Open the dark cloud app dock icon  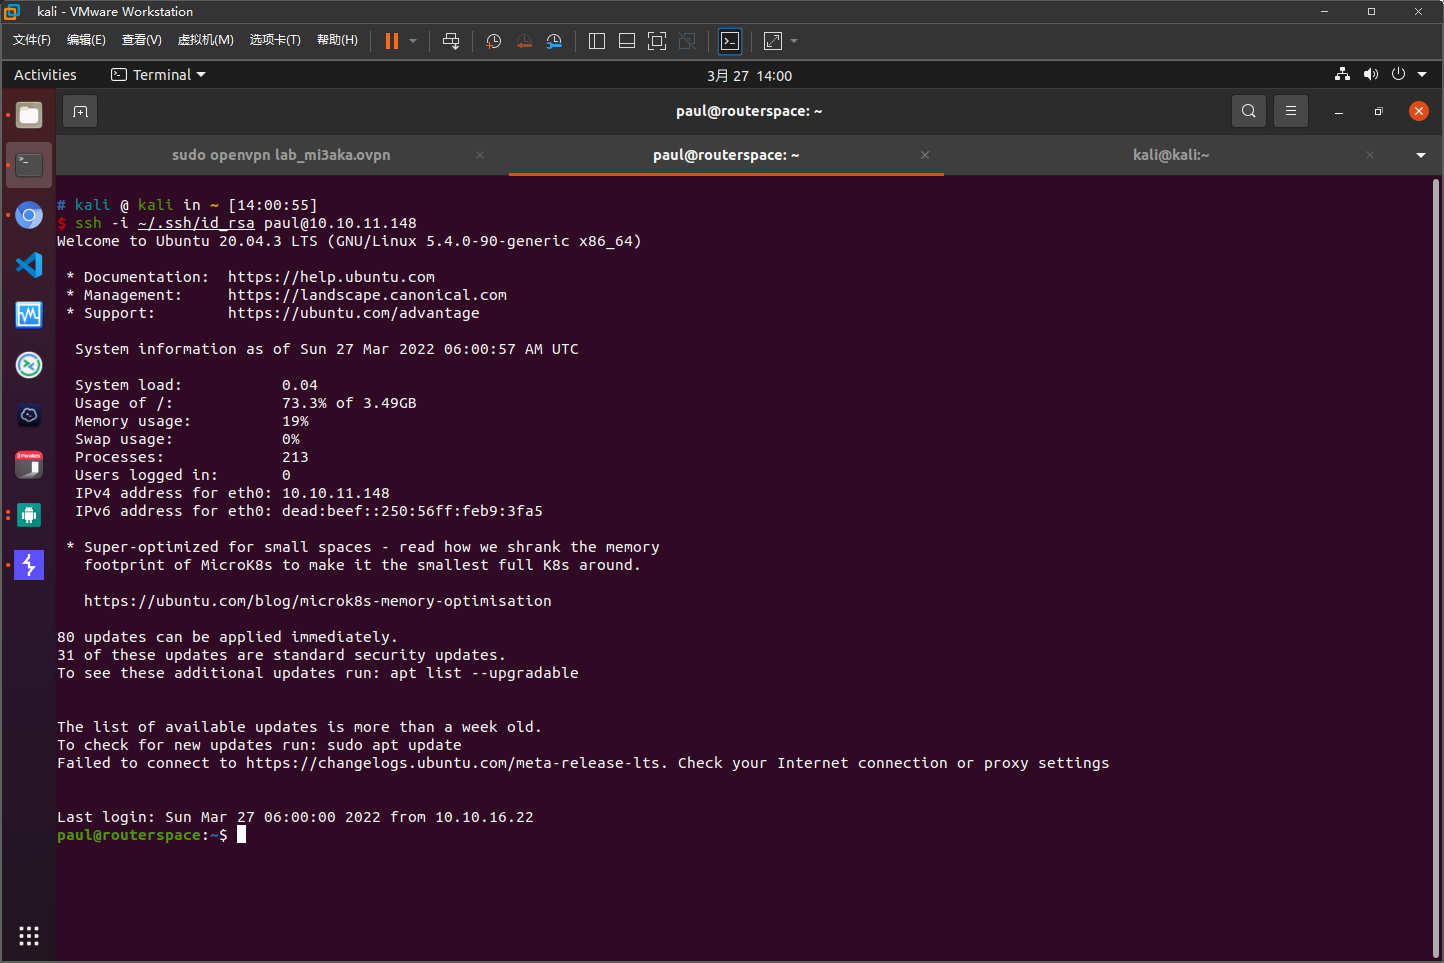pyautogui.click(x=29, y=415)
